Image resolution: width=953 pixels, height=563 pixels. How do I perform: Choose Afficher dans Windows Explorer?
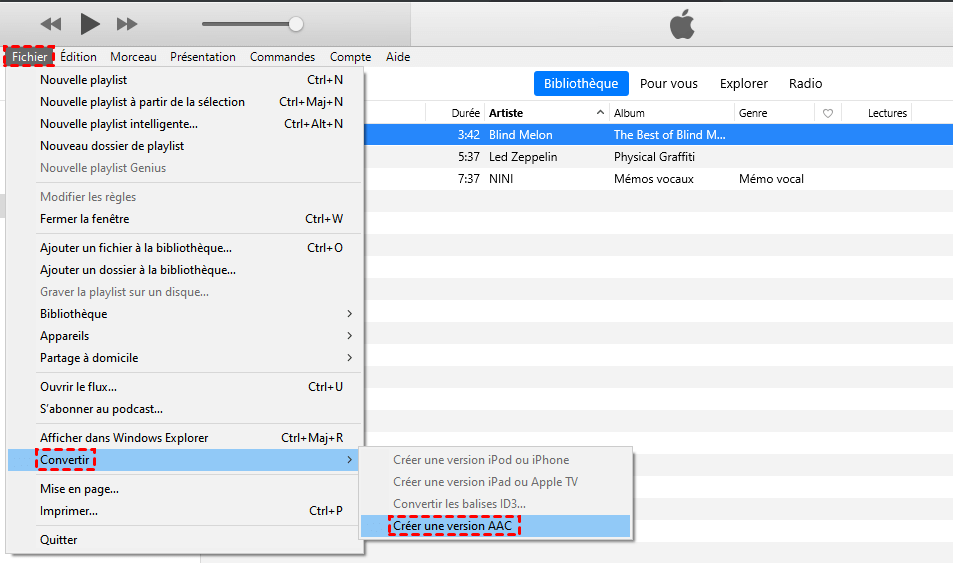(185, 438)
